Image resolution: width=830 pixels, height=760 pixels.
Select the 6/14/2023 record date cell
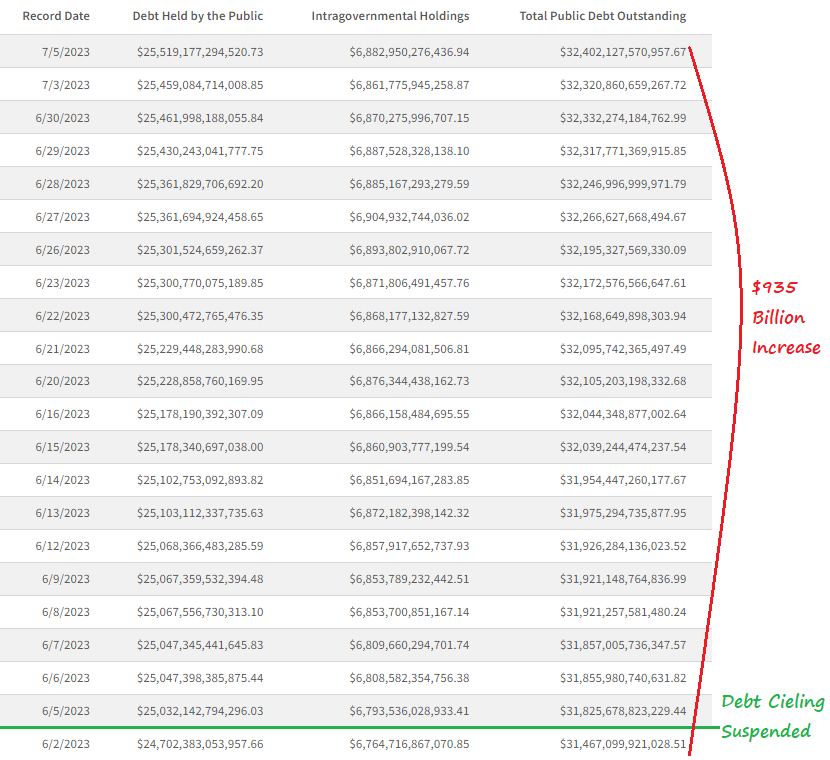coord(62,480)
